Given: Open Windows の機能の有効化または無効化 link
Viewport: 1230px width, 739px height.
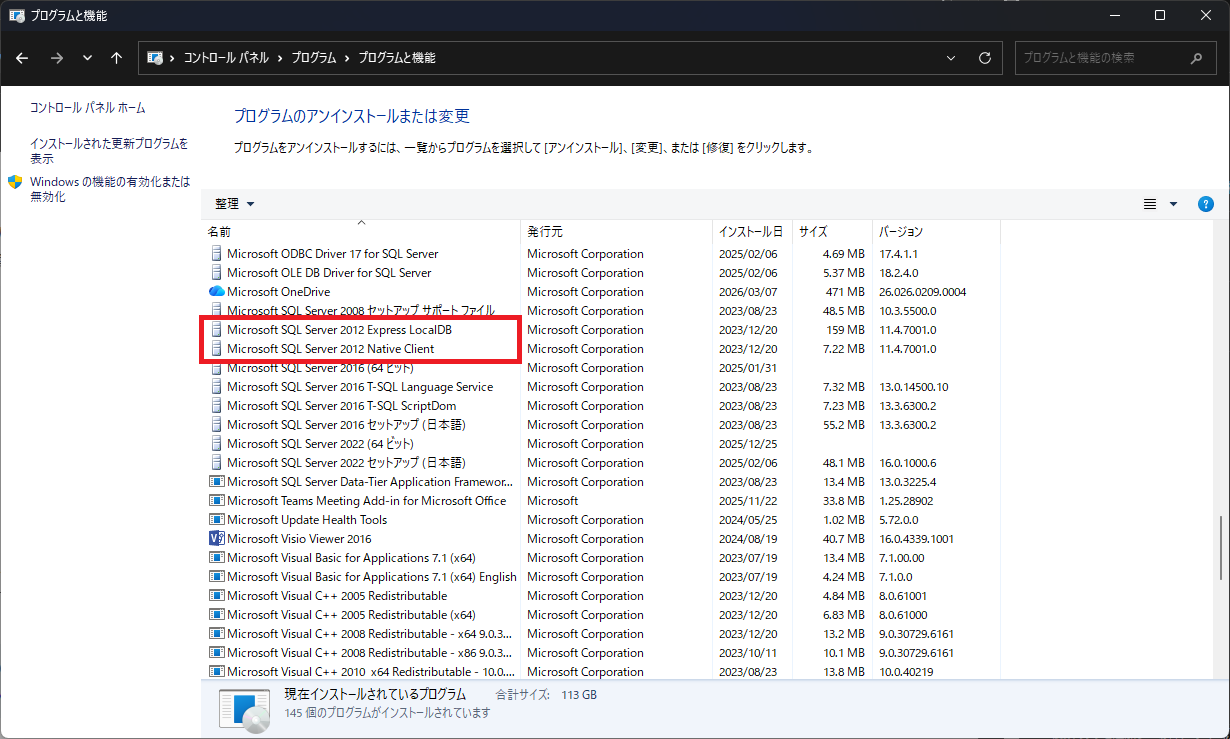Looking at the screenshot, I should click(109, 189).
